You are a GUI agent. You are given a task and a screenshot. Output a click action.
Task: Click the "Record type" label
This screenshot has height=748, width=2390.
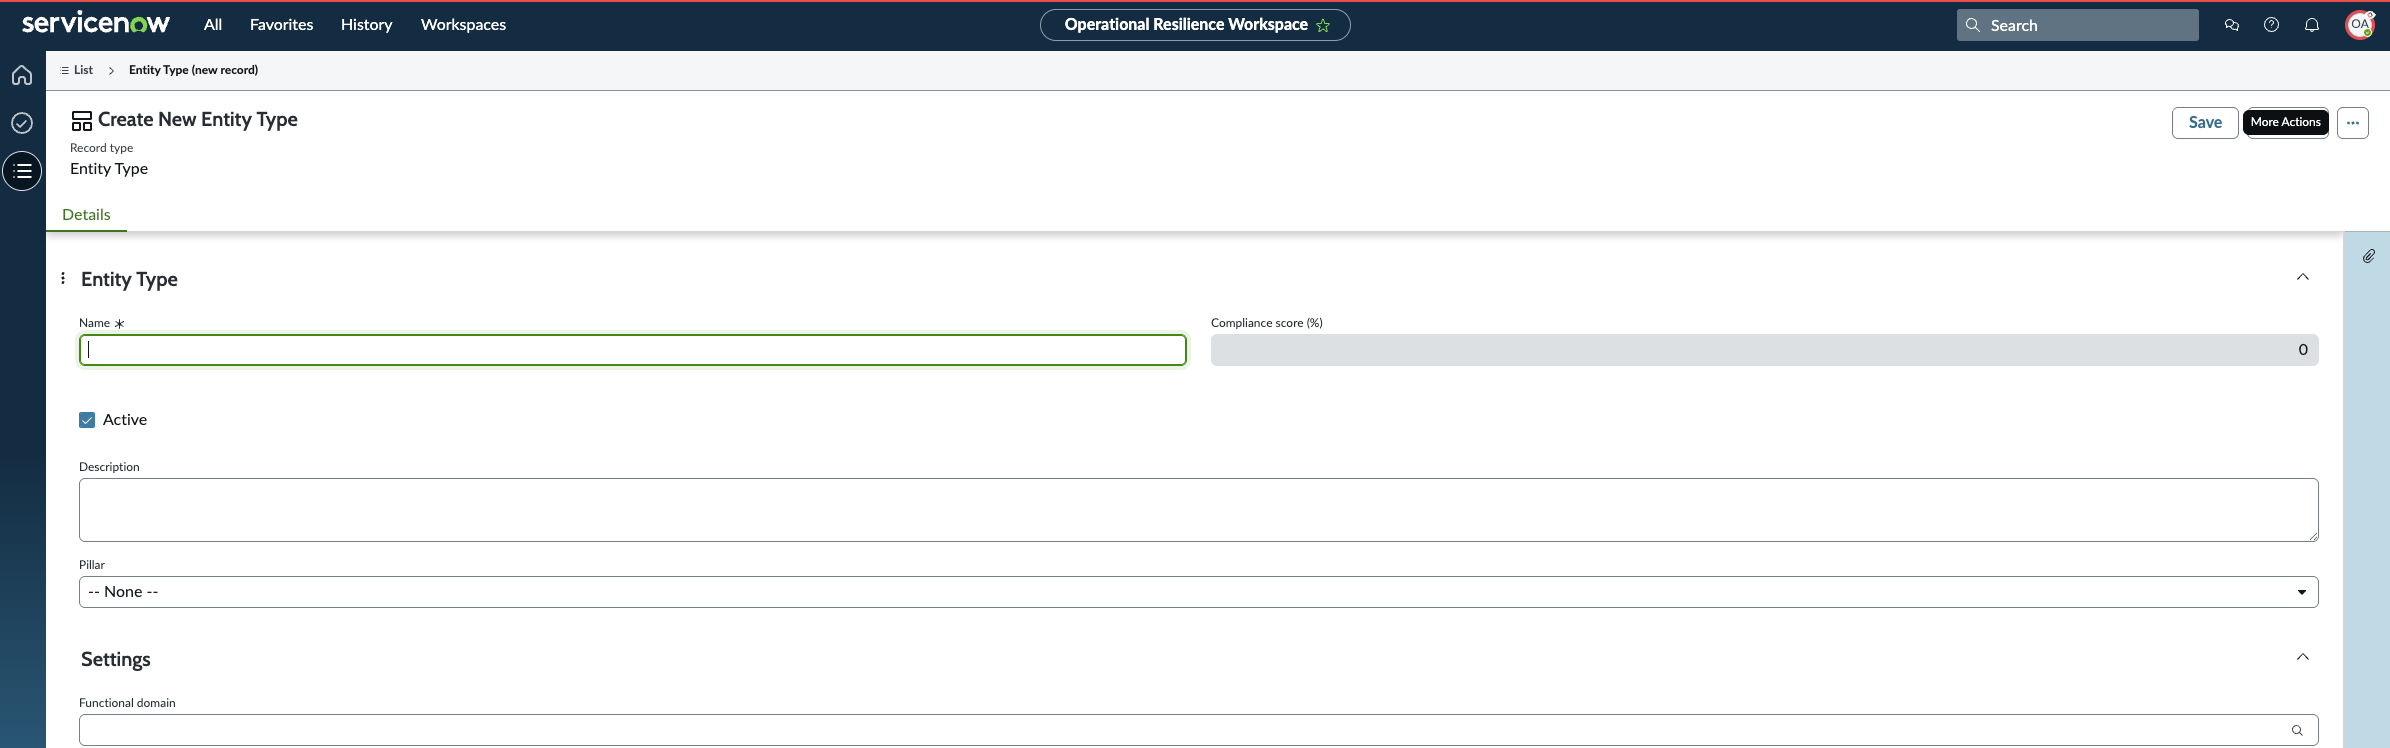tap(101, 148)
